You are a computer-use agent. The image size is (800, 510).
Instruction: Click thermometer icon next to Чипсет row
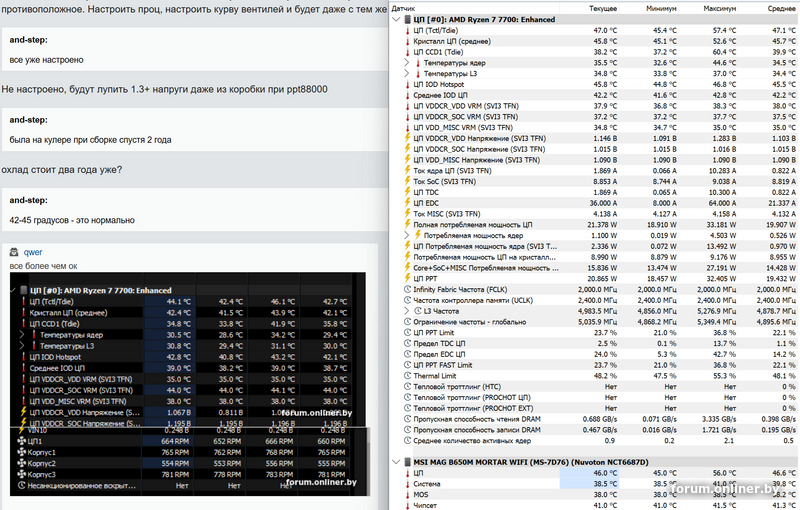407,505
